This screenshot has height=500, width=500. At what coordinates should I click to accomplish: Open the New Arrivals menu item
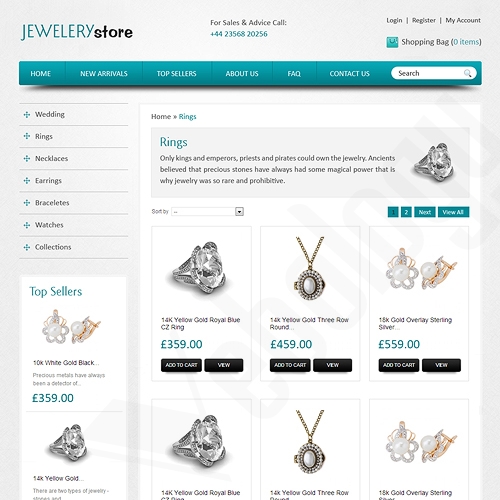tap(104, 74)
